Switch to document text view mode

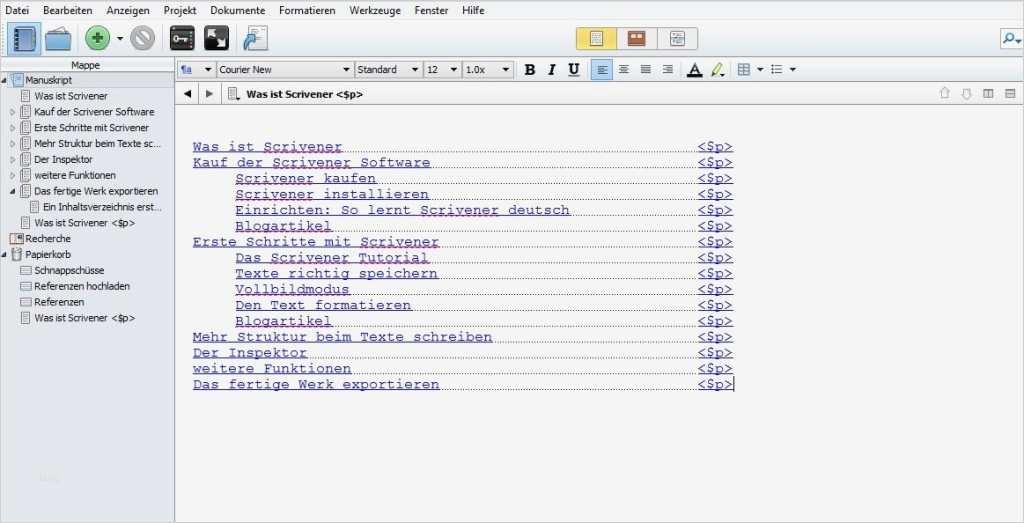coord(596,39)
